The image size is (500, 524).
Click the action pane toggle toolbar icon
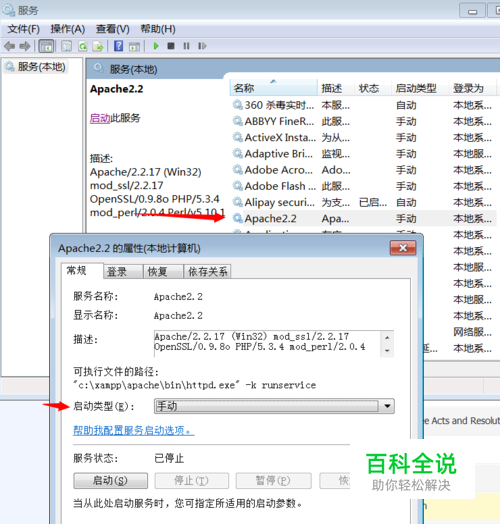[134, 46]
